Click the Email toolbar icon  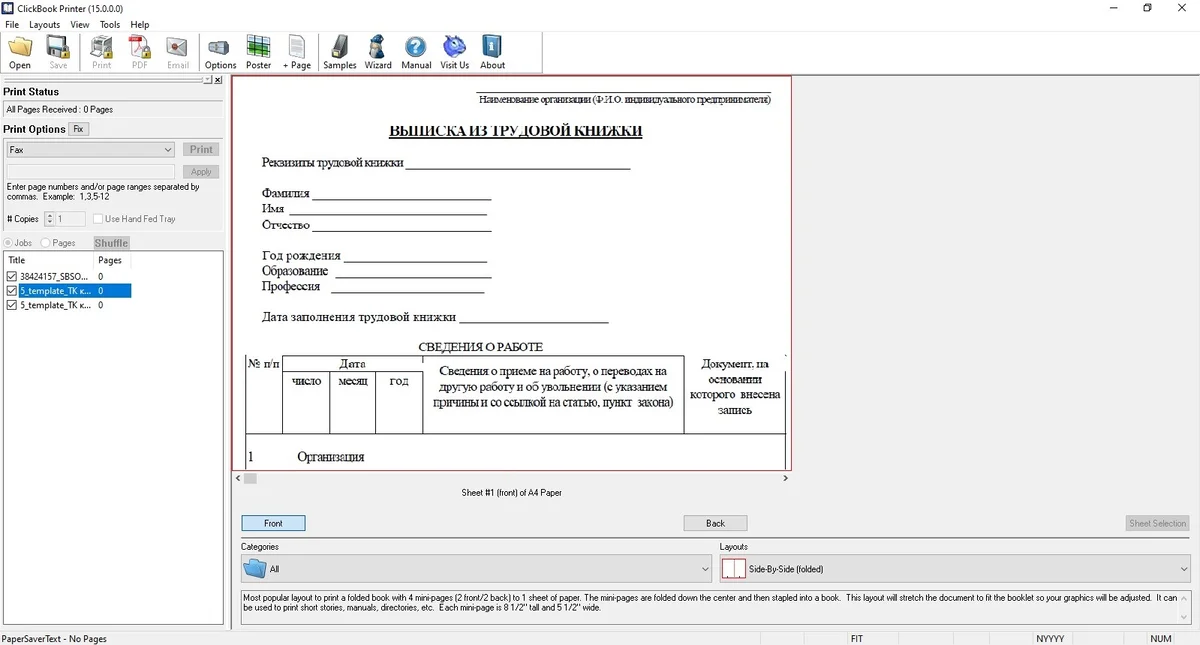[178, 47]
